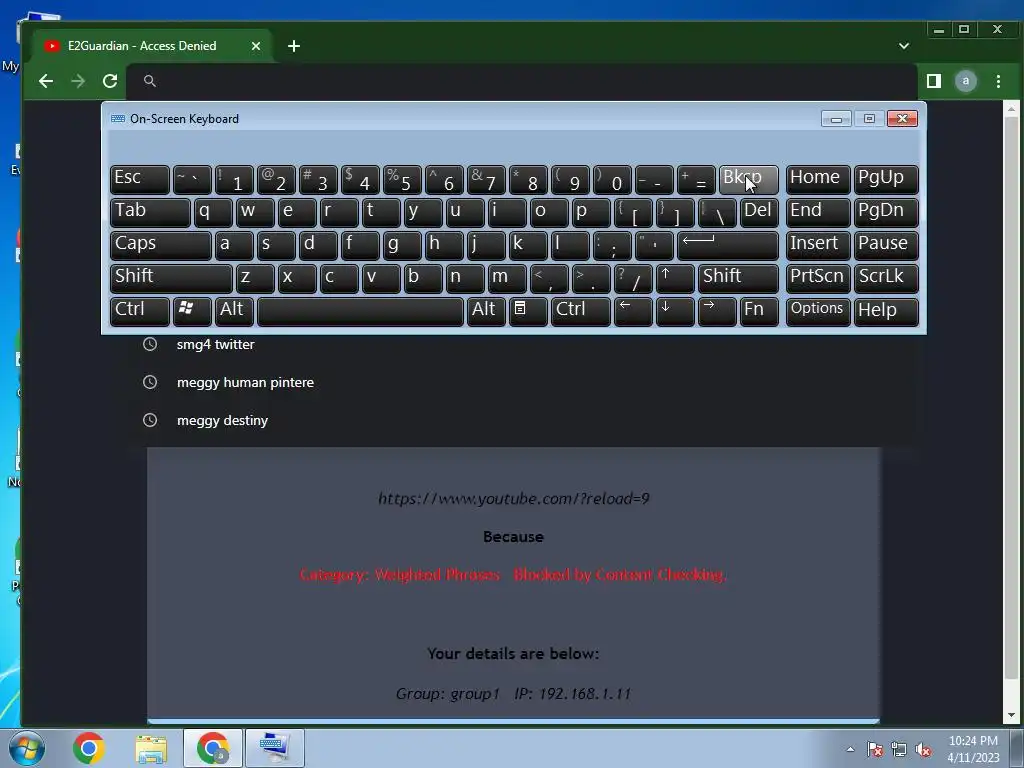
Task: Click the Windows logo key on keyboard
Action: 192,312
